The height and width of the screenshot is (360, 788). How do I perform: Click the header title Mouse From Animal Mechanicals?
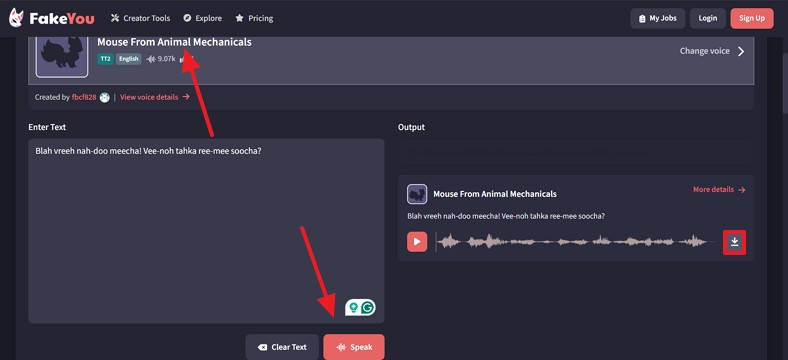pyautogui.click(x=174, y=42)
